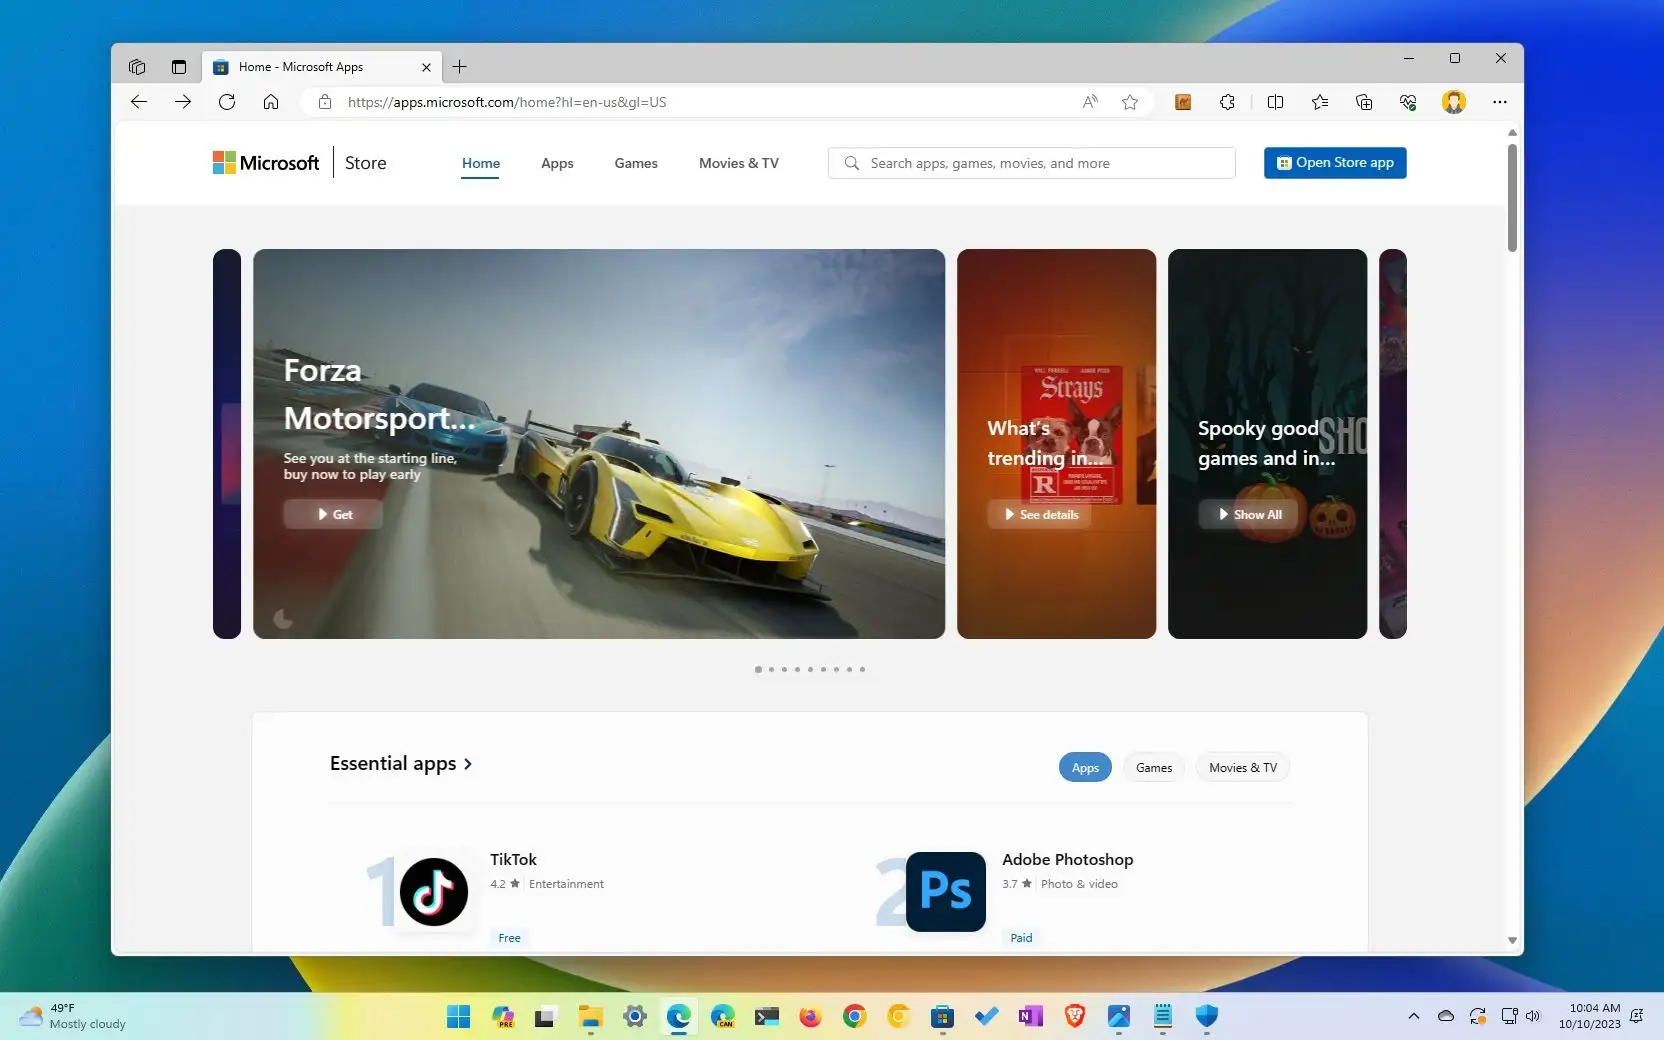Viewport: 1664px width, 1040px height.
Task: Activate the split screen icon
Action: [x=1276, y=102]
